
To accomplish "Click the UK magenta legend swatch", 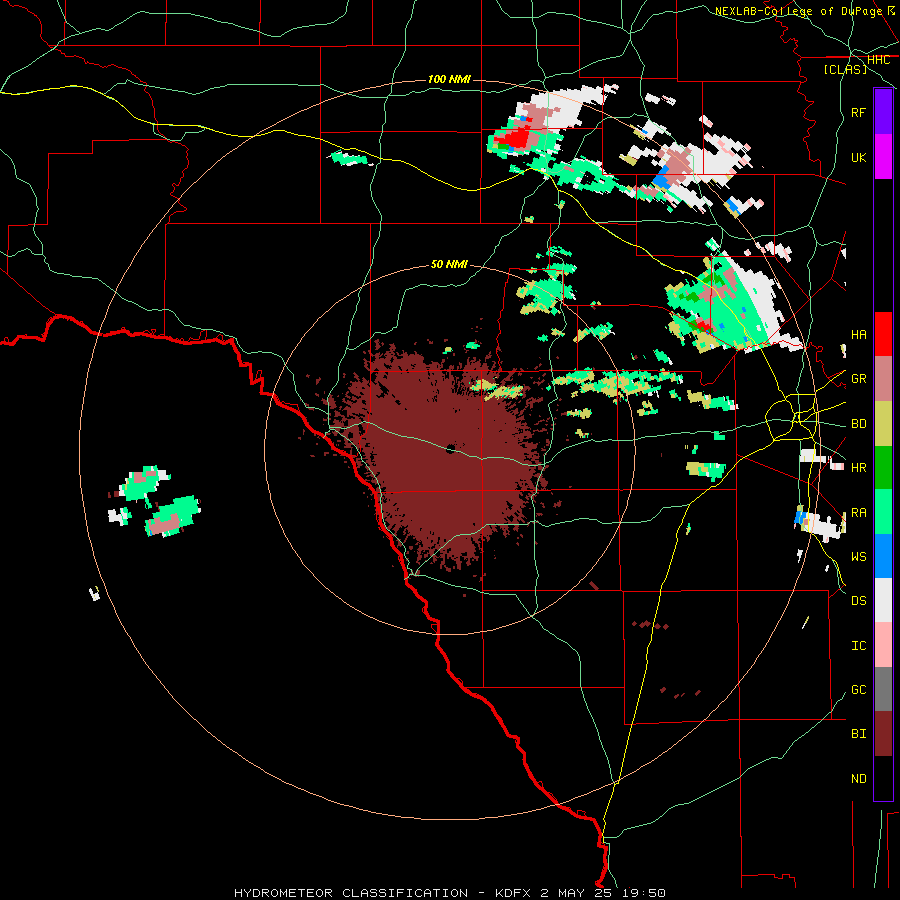I will (883, 157).
